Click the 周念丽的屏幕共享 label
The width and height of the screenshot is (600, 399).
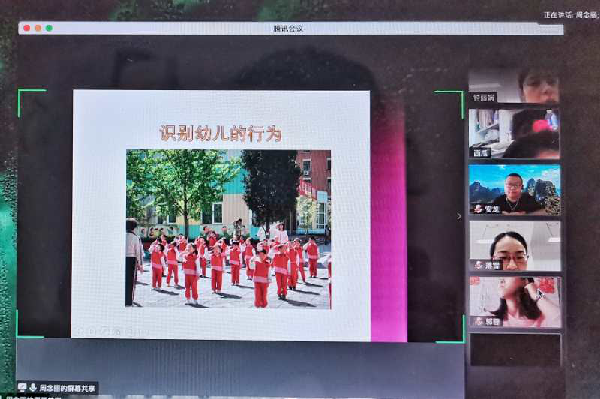click(x=67, y=388)
